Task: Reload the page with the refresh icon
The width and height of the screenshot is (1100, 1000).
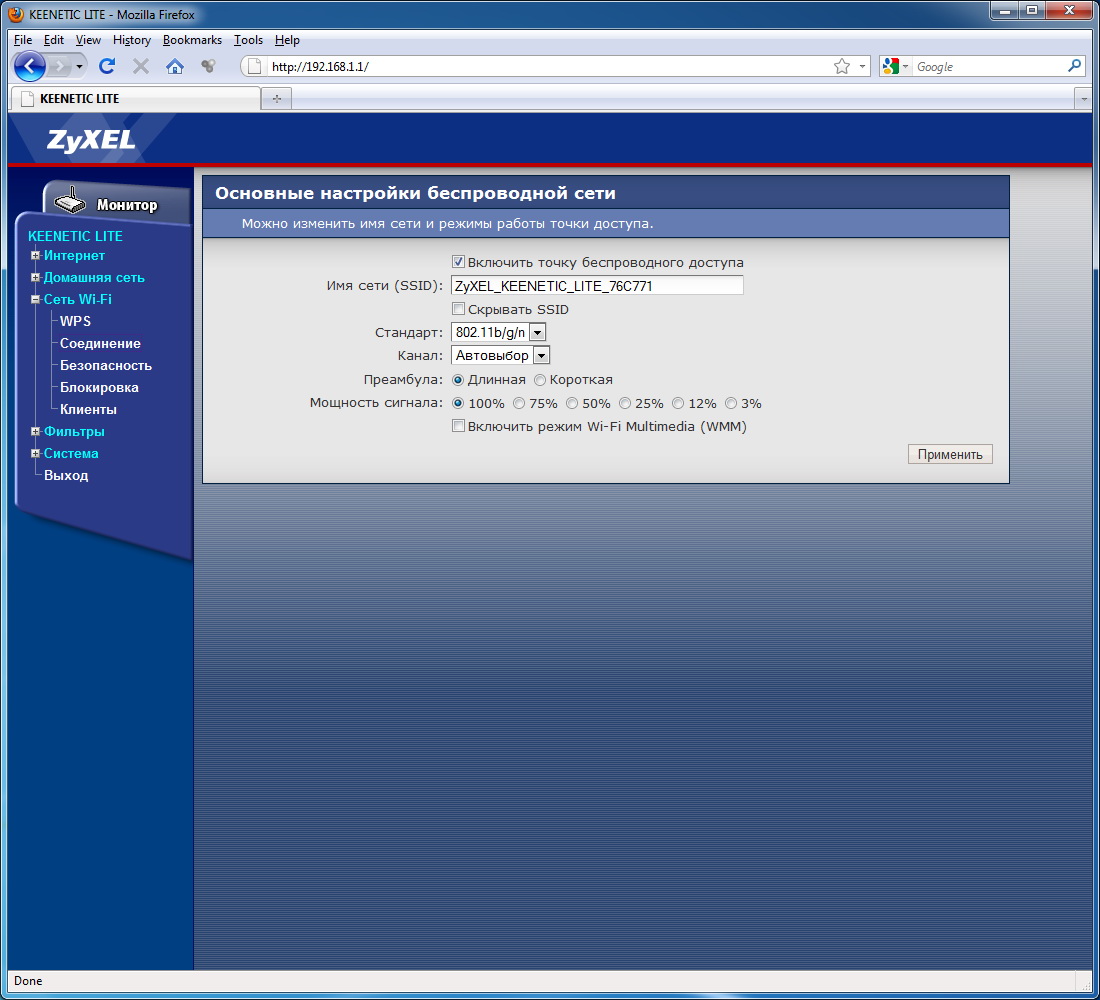Action: tap(107, 67)
